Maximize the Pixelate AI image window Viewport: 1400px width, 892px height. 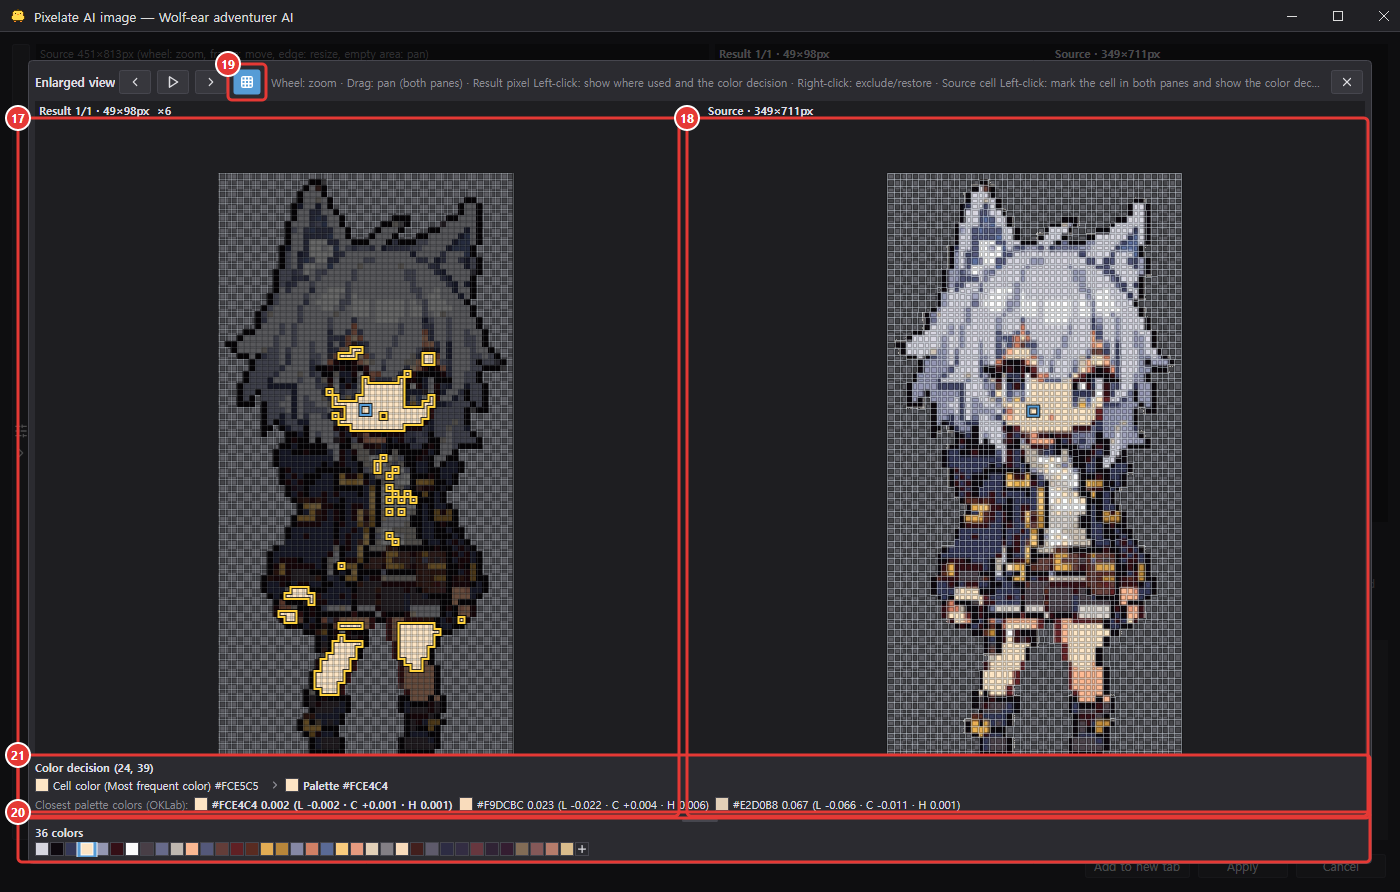1338,16
